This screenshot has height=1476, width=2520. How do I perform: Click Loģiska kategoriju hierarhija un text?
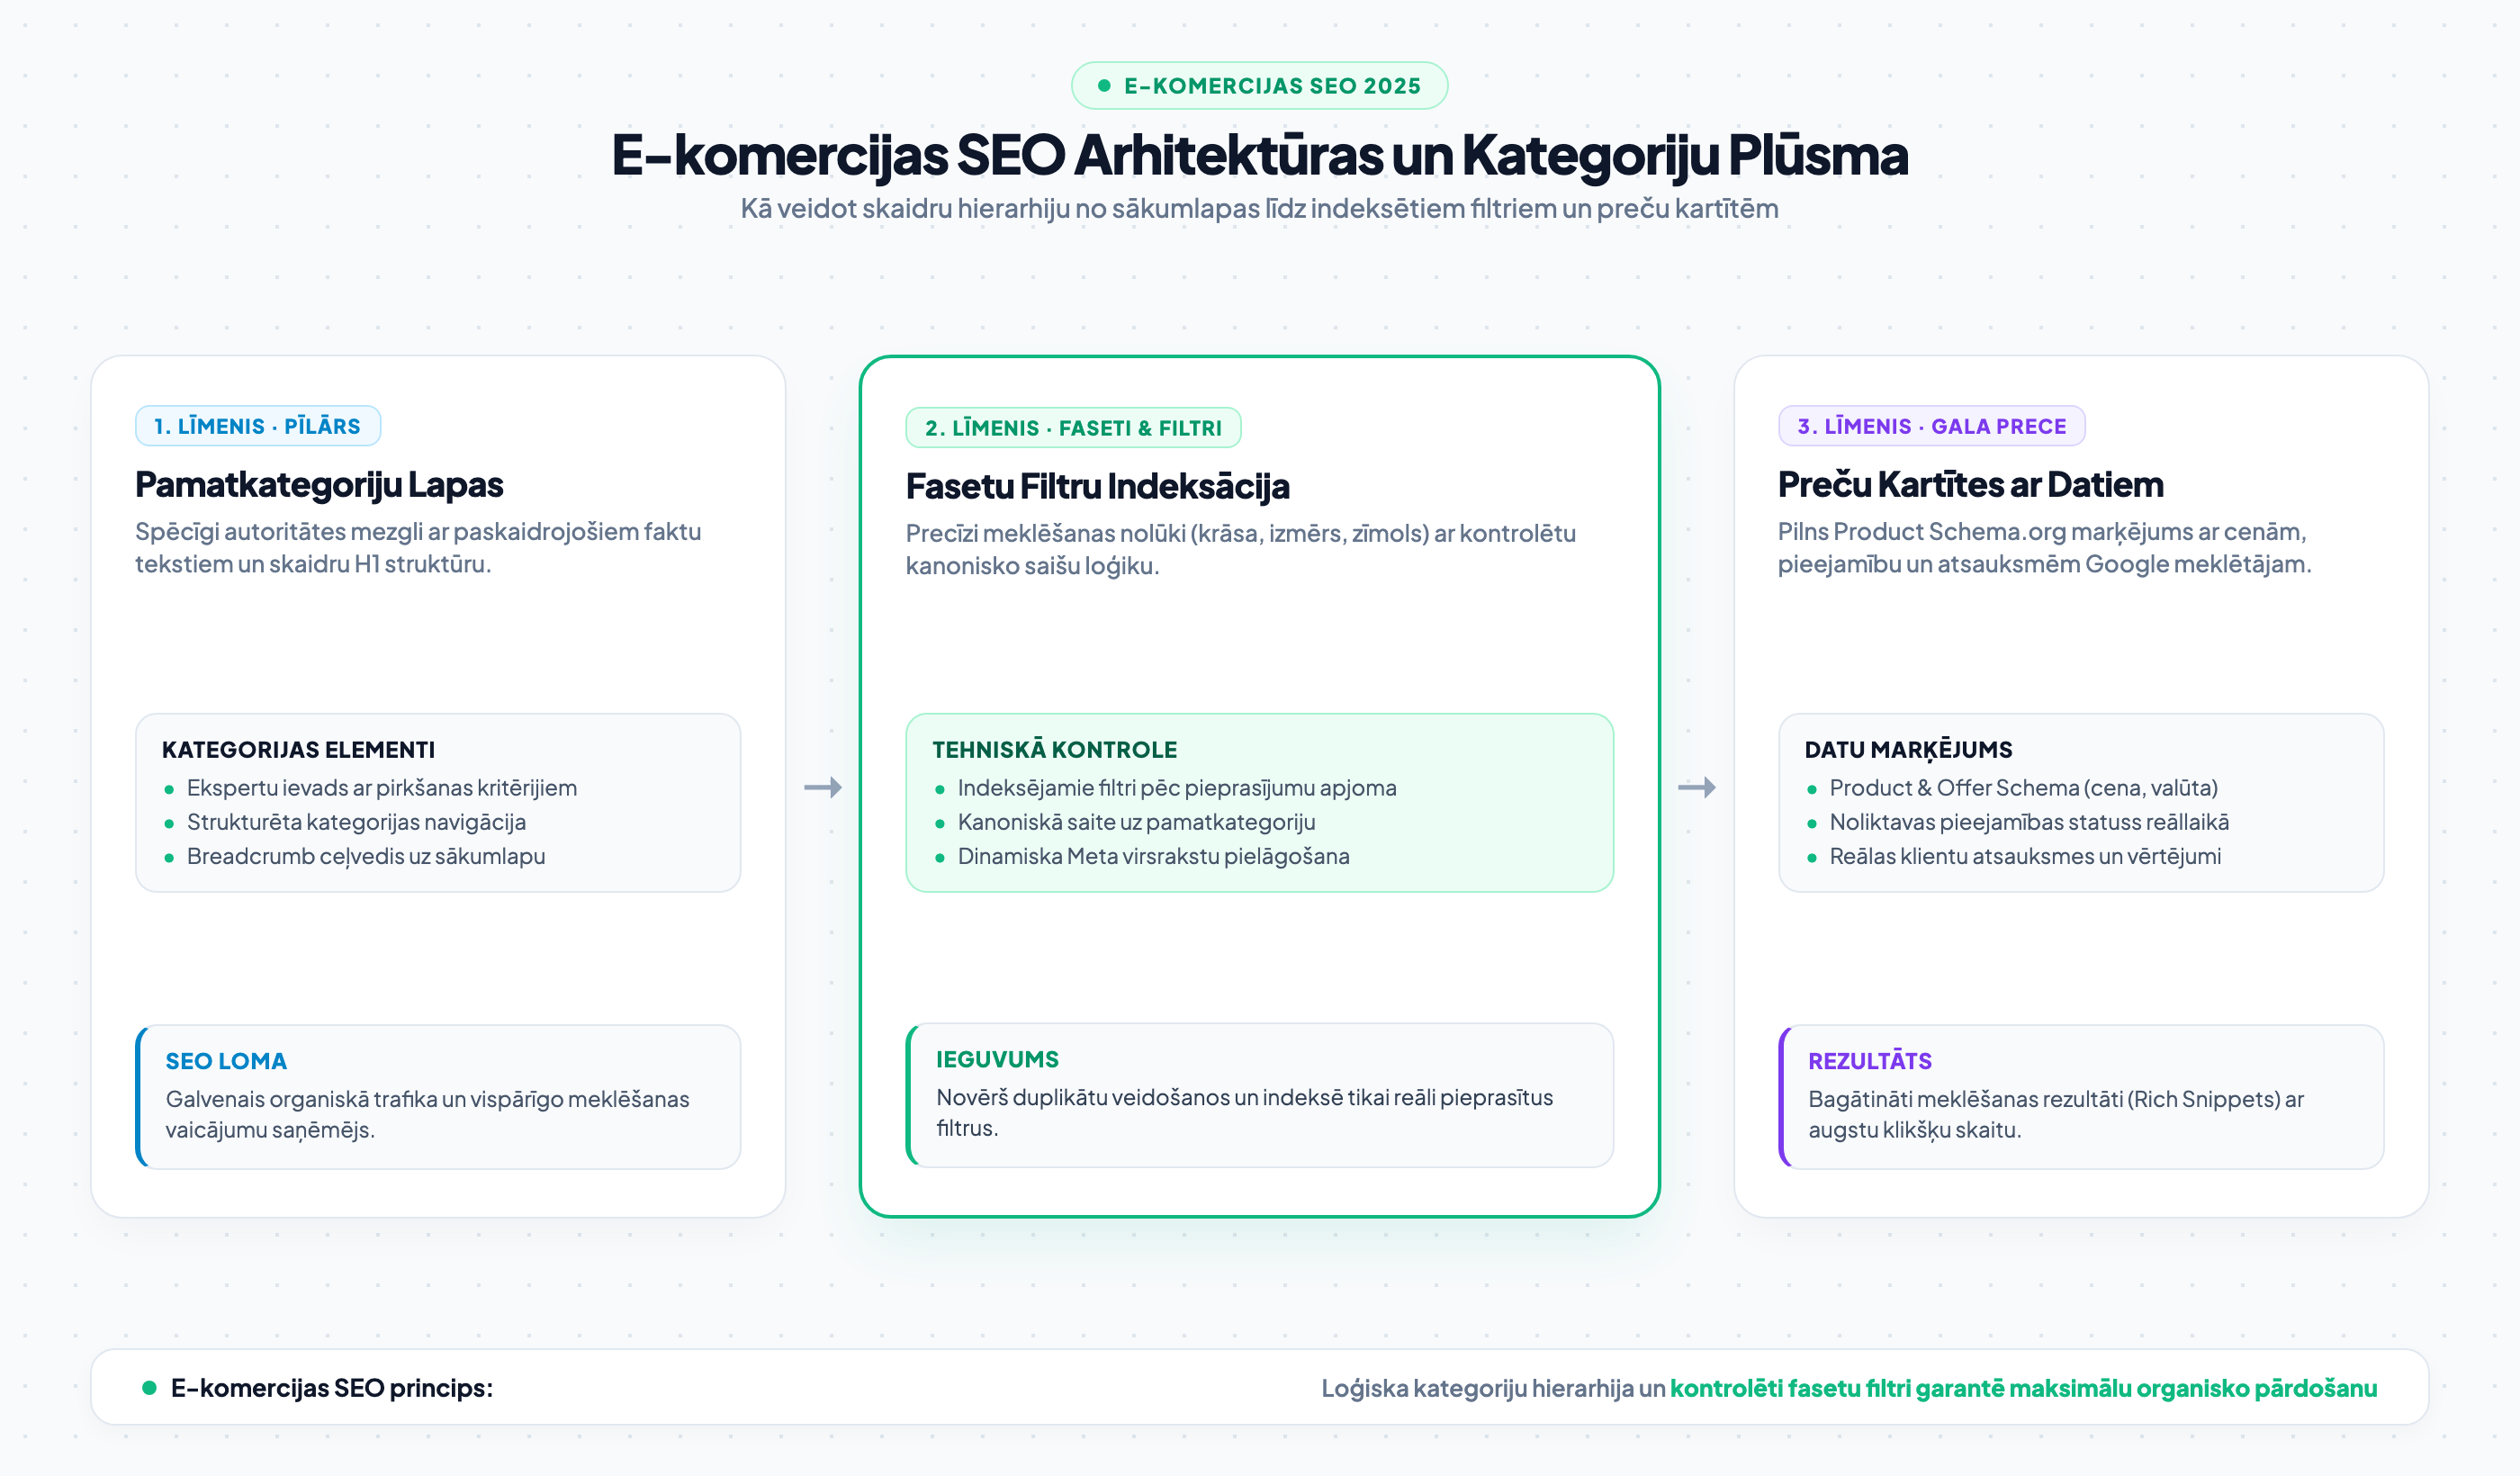tap(1493, 1389)
